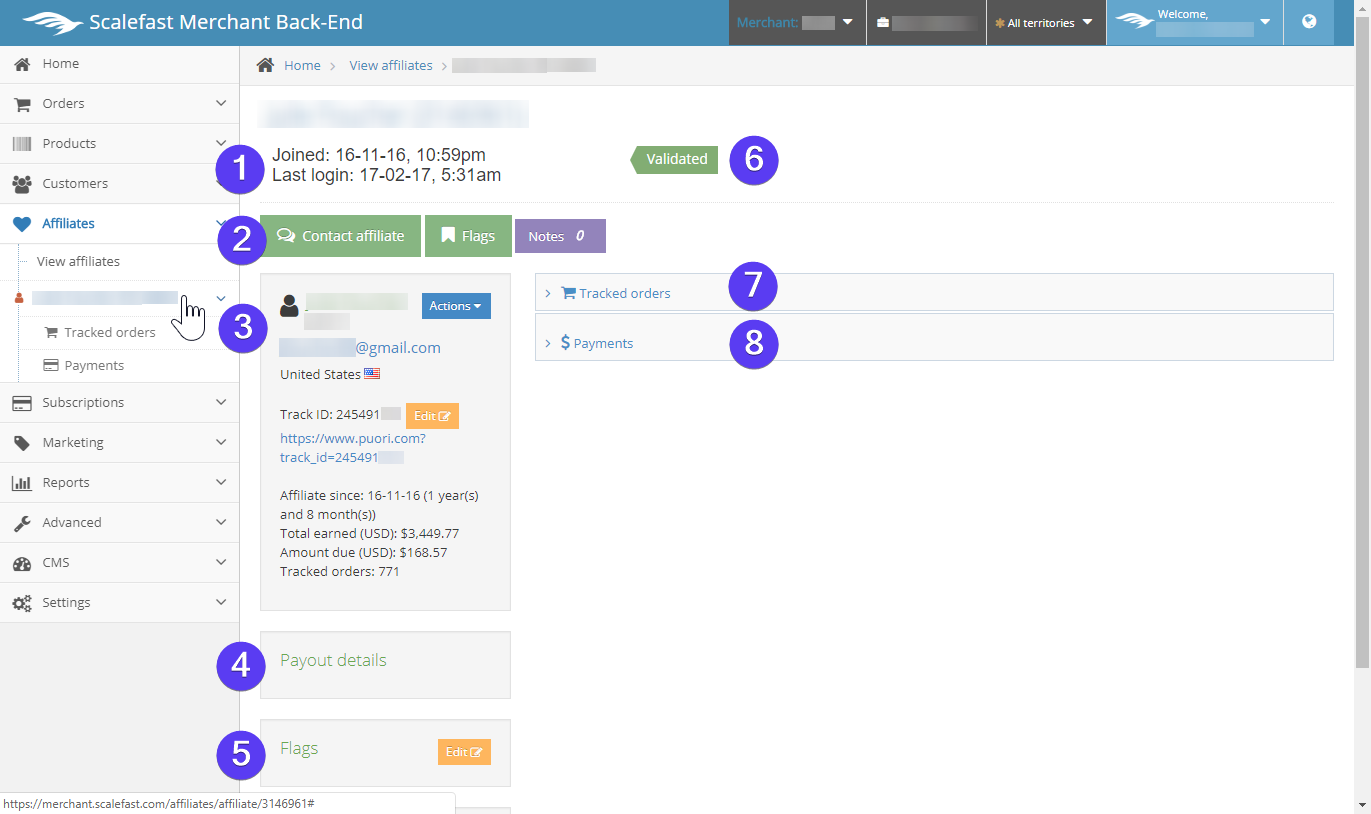This screenshot has width=1371, height=814.
Task: Click the green Flags button
Action: click(468, 236)
